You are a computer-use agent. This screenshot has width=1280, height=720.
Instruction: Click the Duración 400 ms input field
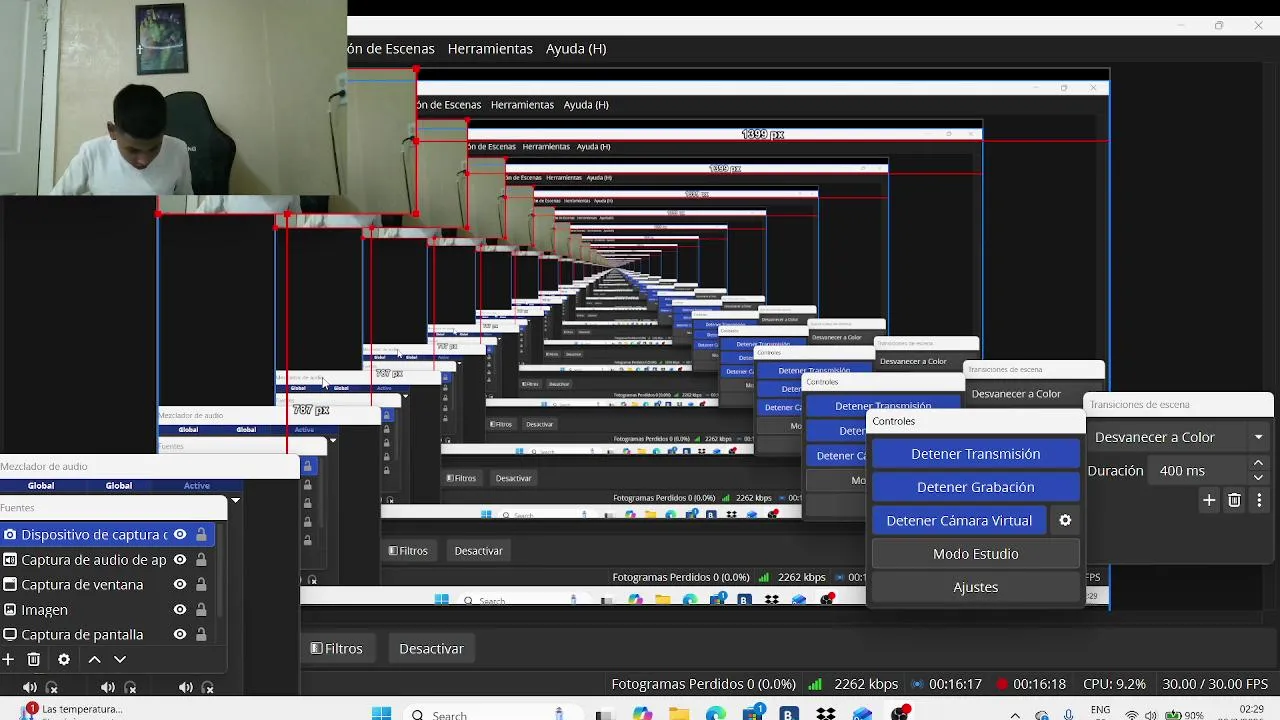pyautogui.click(x=1200, y=470)
